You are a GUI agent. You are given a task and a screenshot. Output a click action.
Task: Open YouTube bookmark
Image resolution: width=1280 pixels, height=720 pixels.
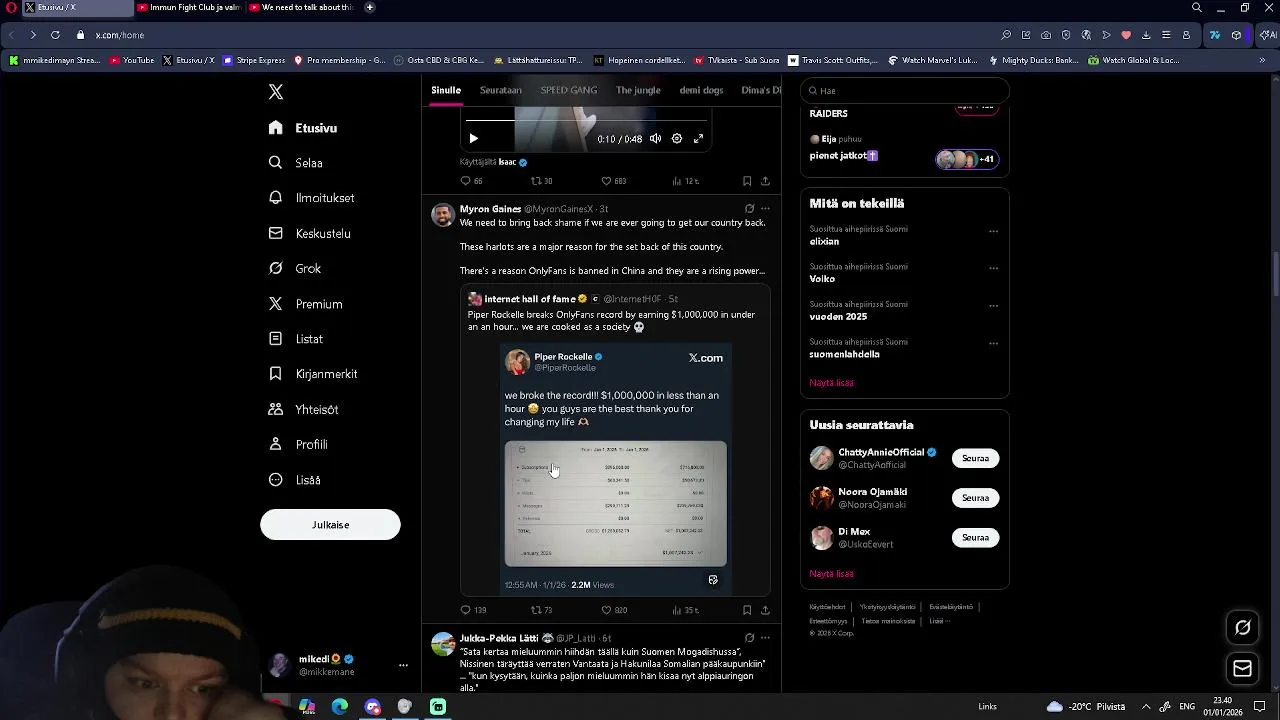click(x=132, y=60)
